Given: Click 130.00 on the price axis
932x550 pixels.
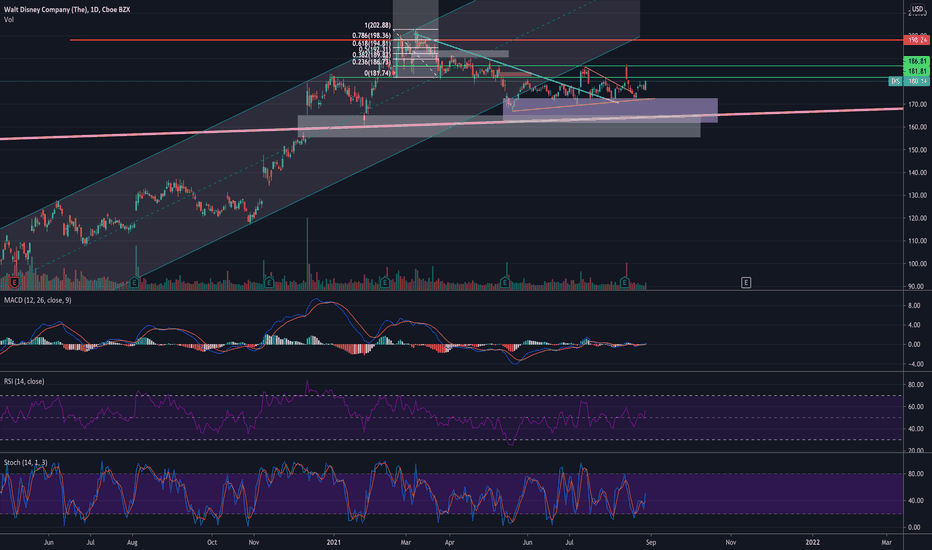Looking at the screenshot, I should point(917,196).
